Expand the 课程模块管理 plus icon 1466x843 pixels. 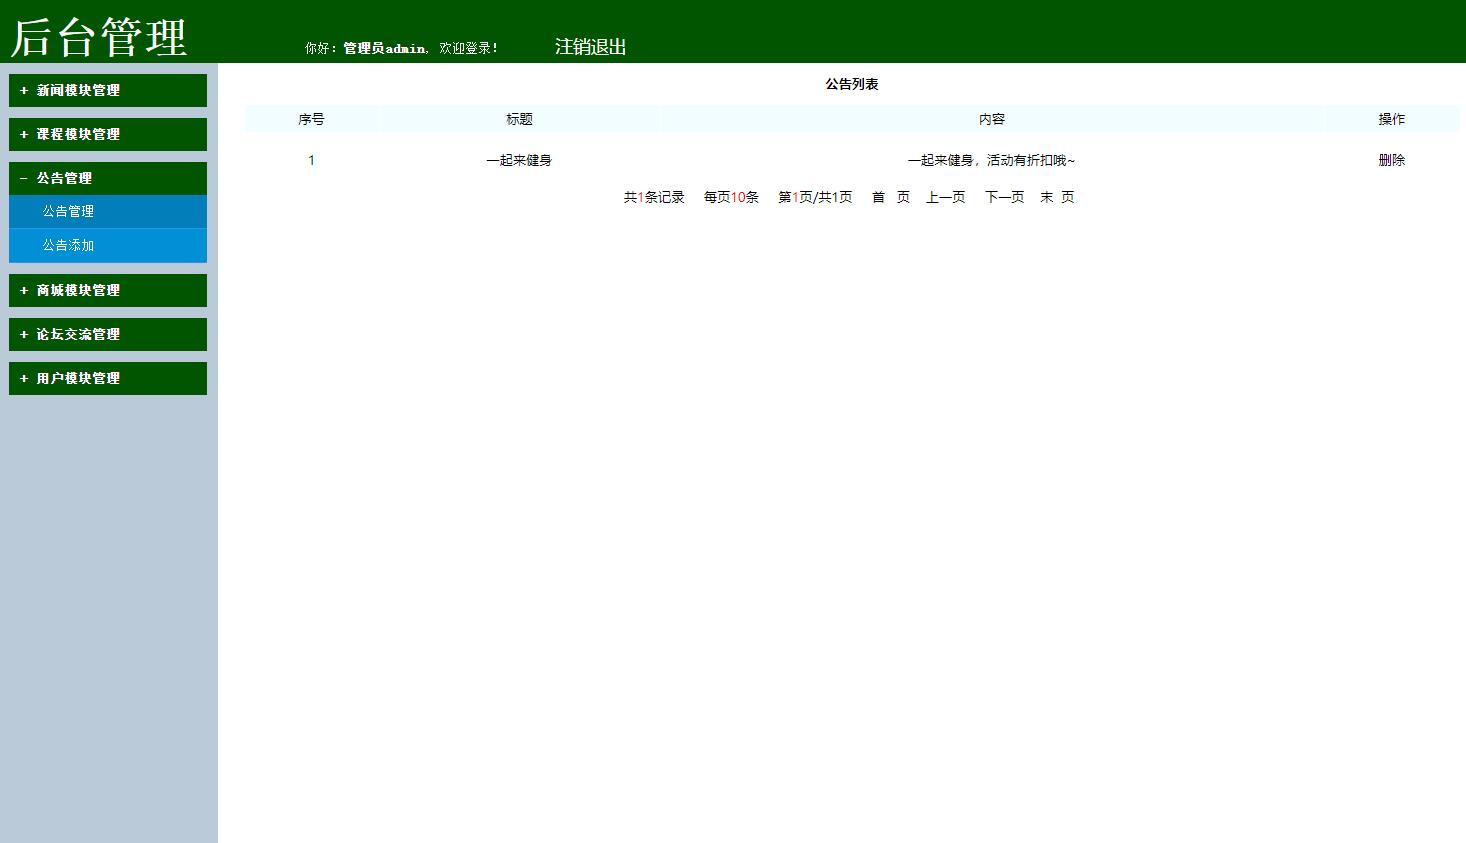pos(23,134)
